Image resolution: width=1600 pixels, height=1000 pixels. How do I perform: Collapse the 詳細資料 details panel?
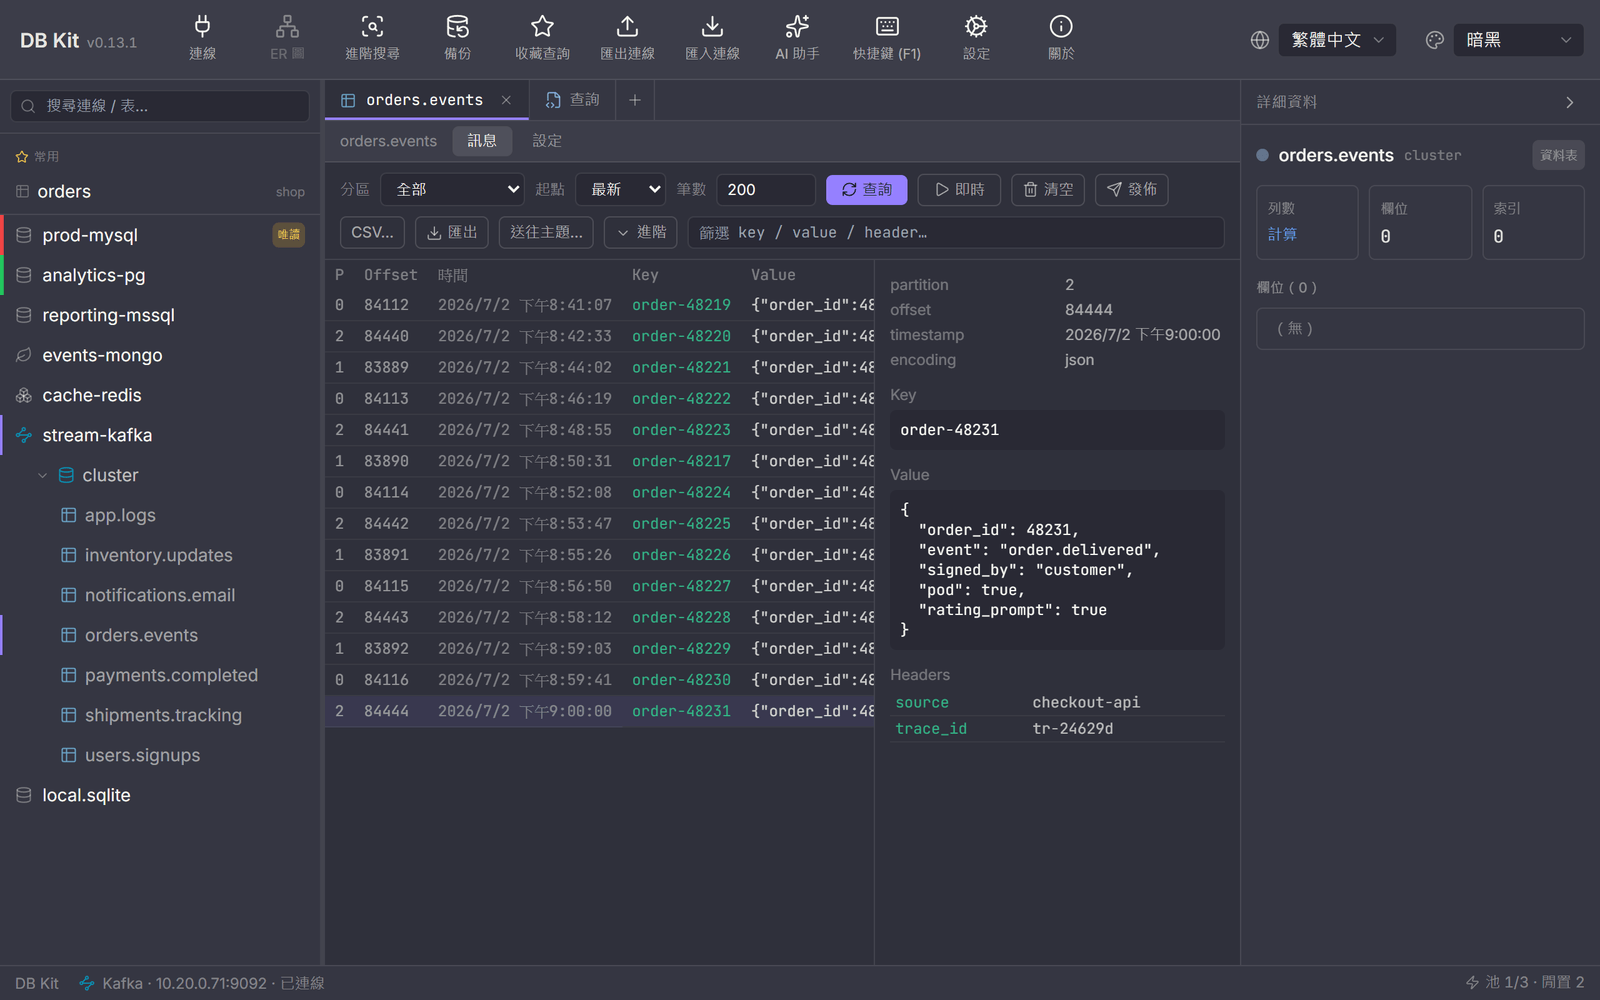1570,102
